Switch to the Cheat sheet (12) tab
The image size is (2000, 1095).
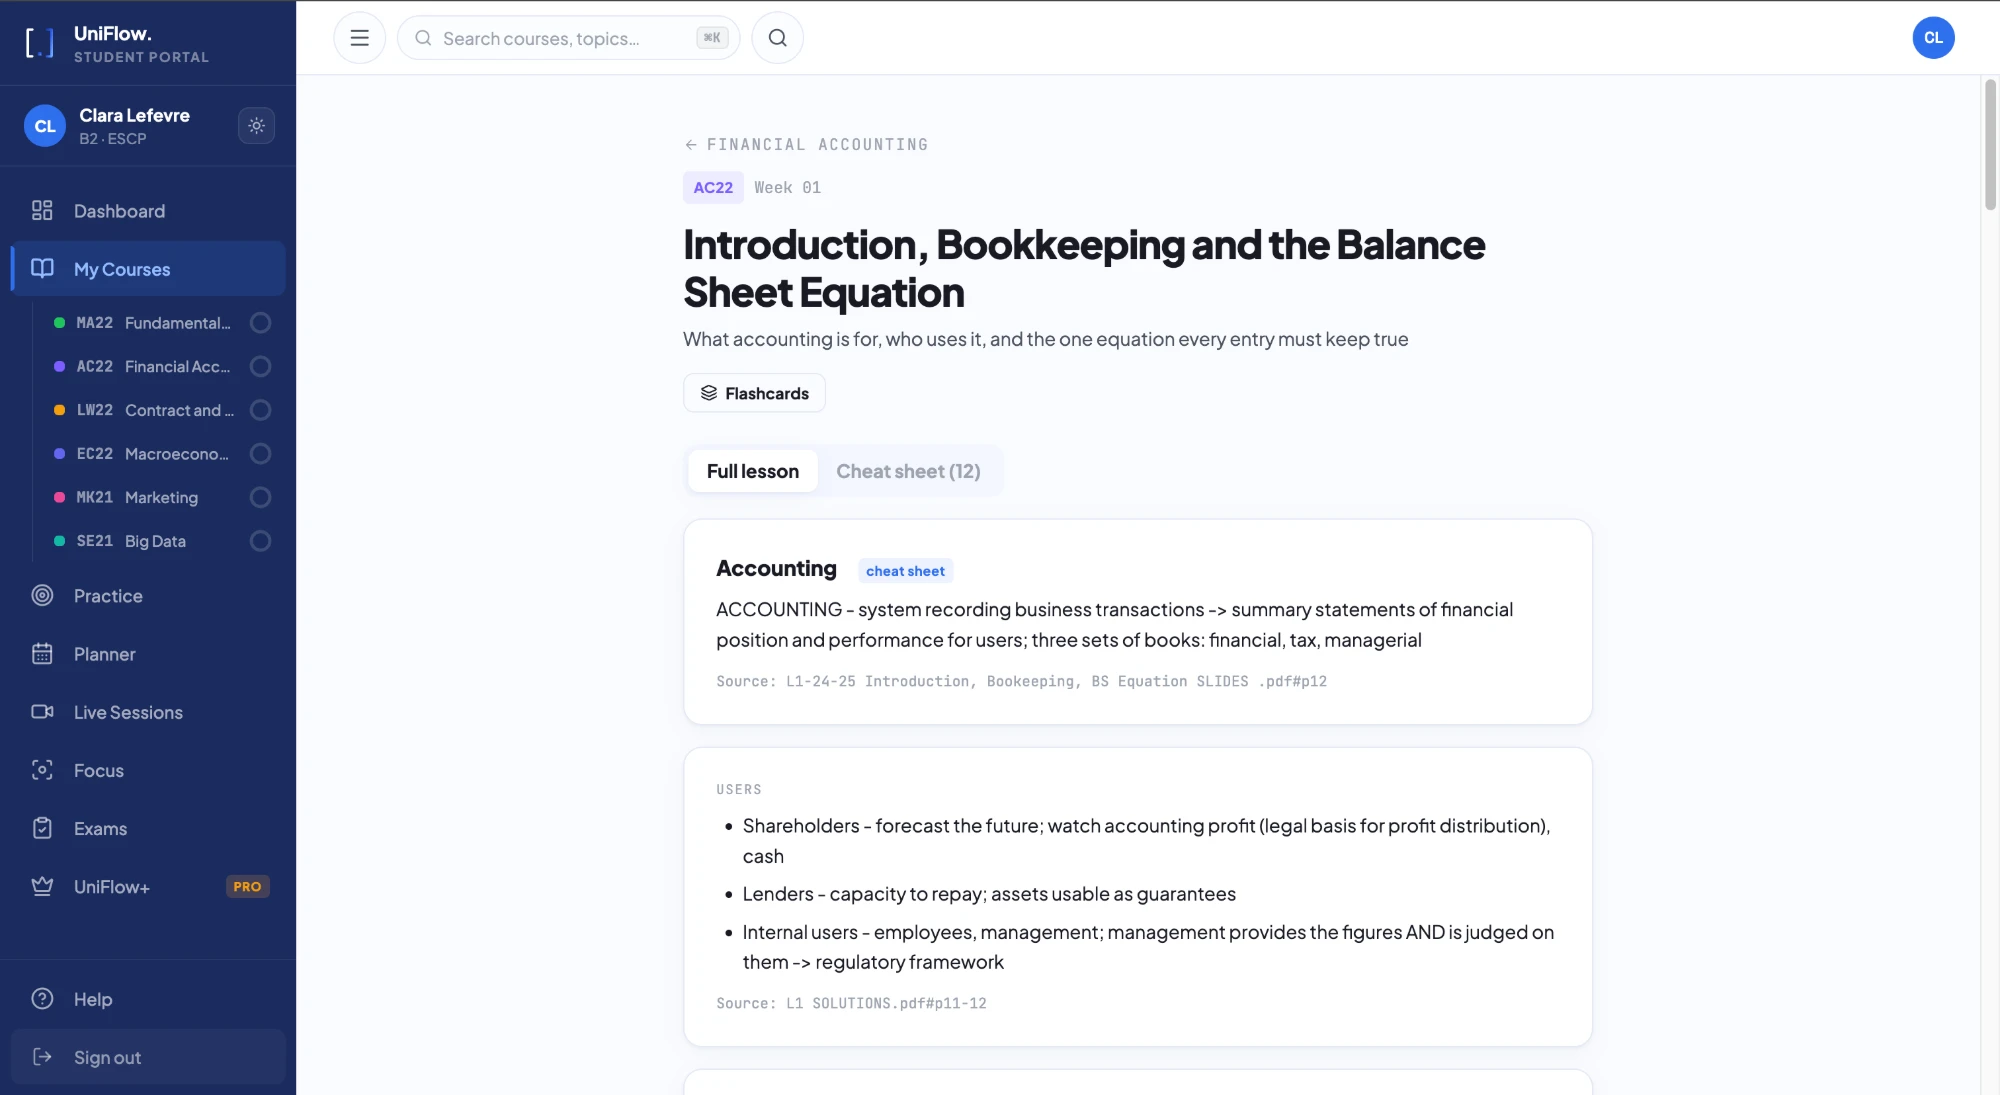(x=908, y=471)
